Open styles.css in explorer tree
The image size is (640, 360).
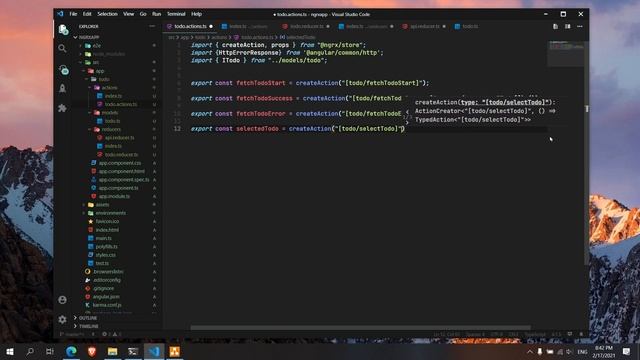106,255
